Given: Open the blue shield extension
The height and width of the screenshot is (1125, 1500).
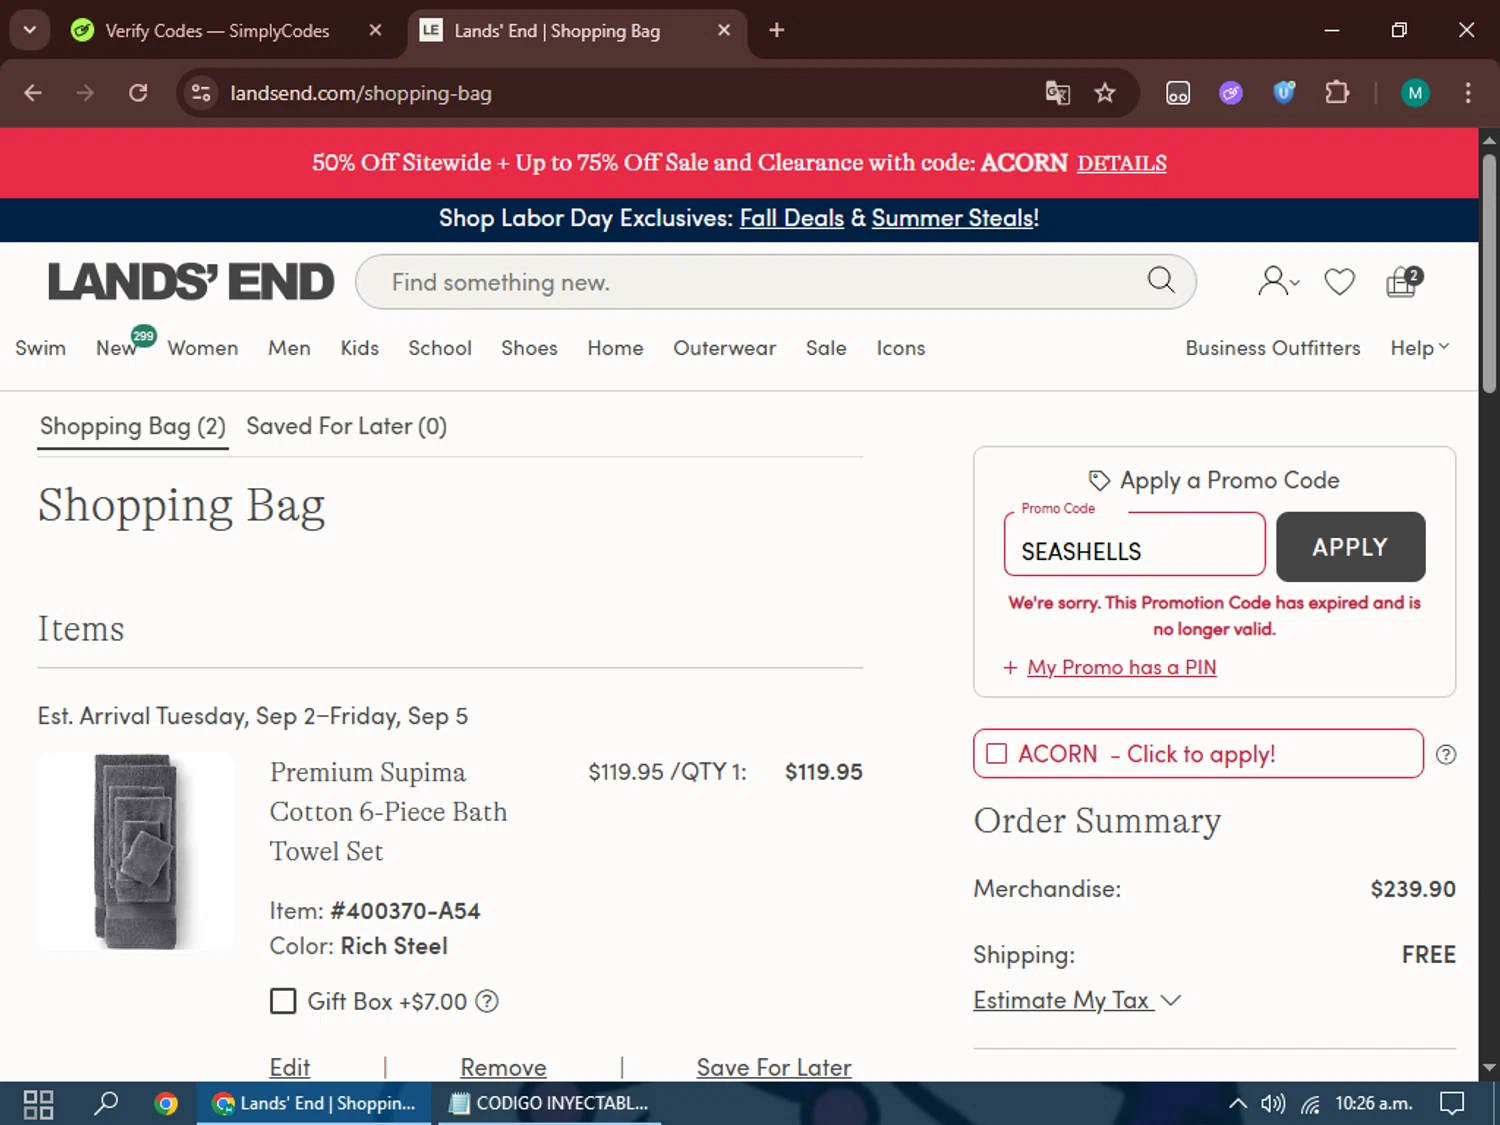Looking at the screenshot, I should 1284,93.
